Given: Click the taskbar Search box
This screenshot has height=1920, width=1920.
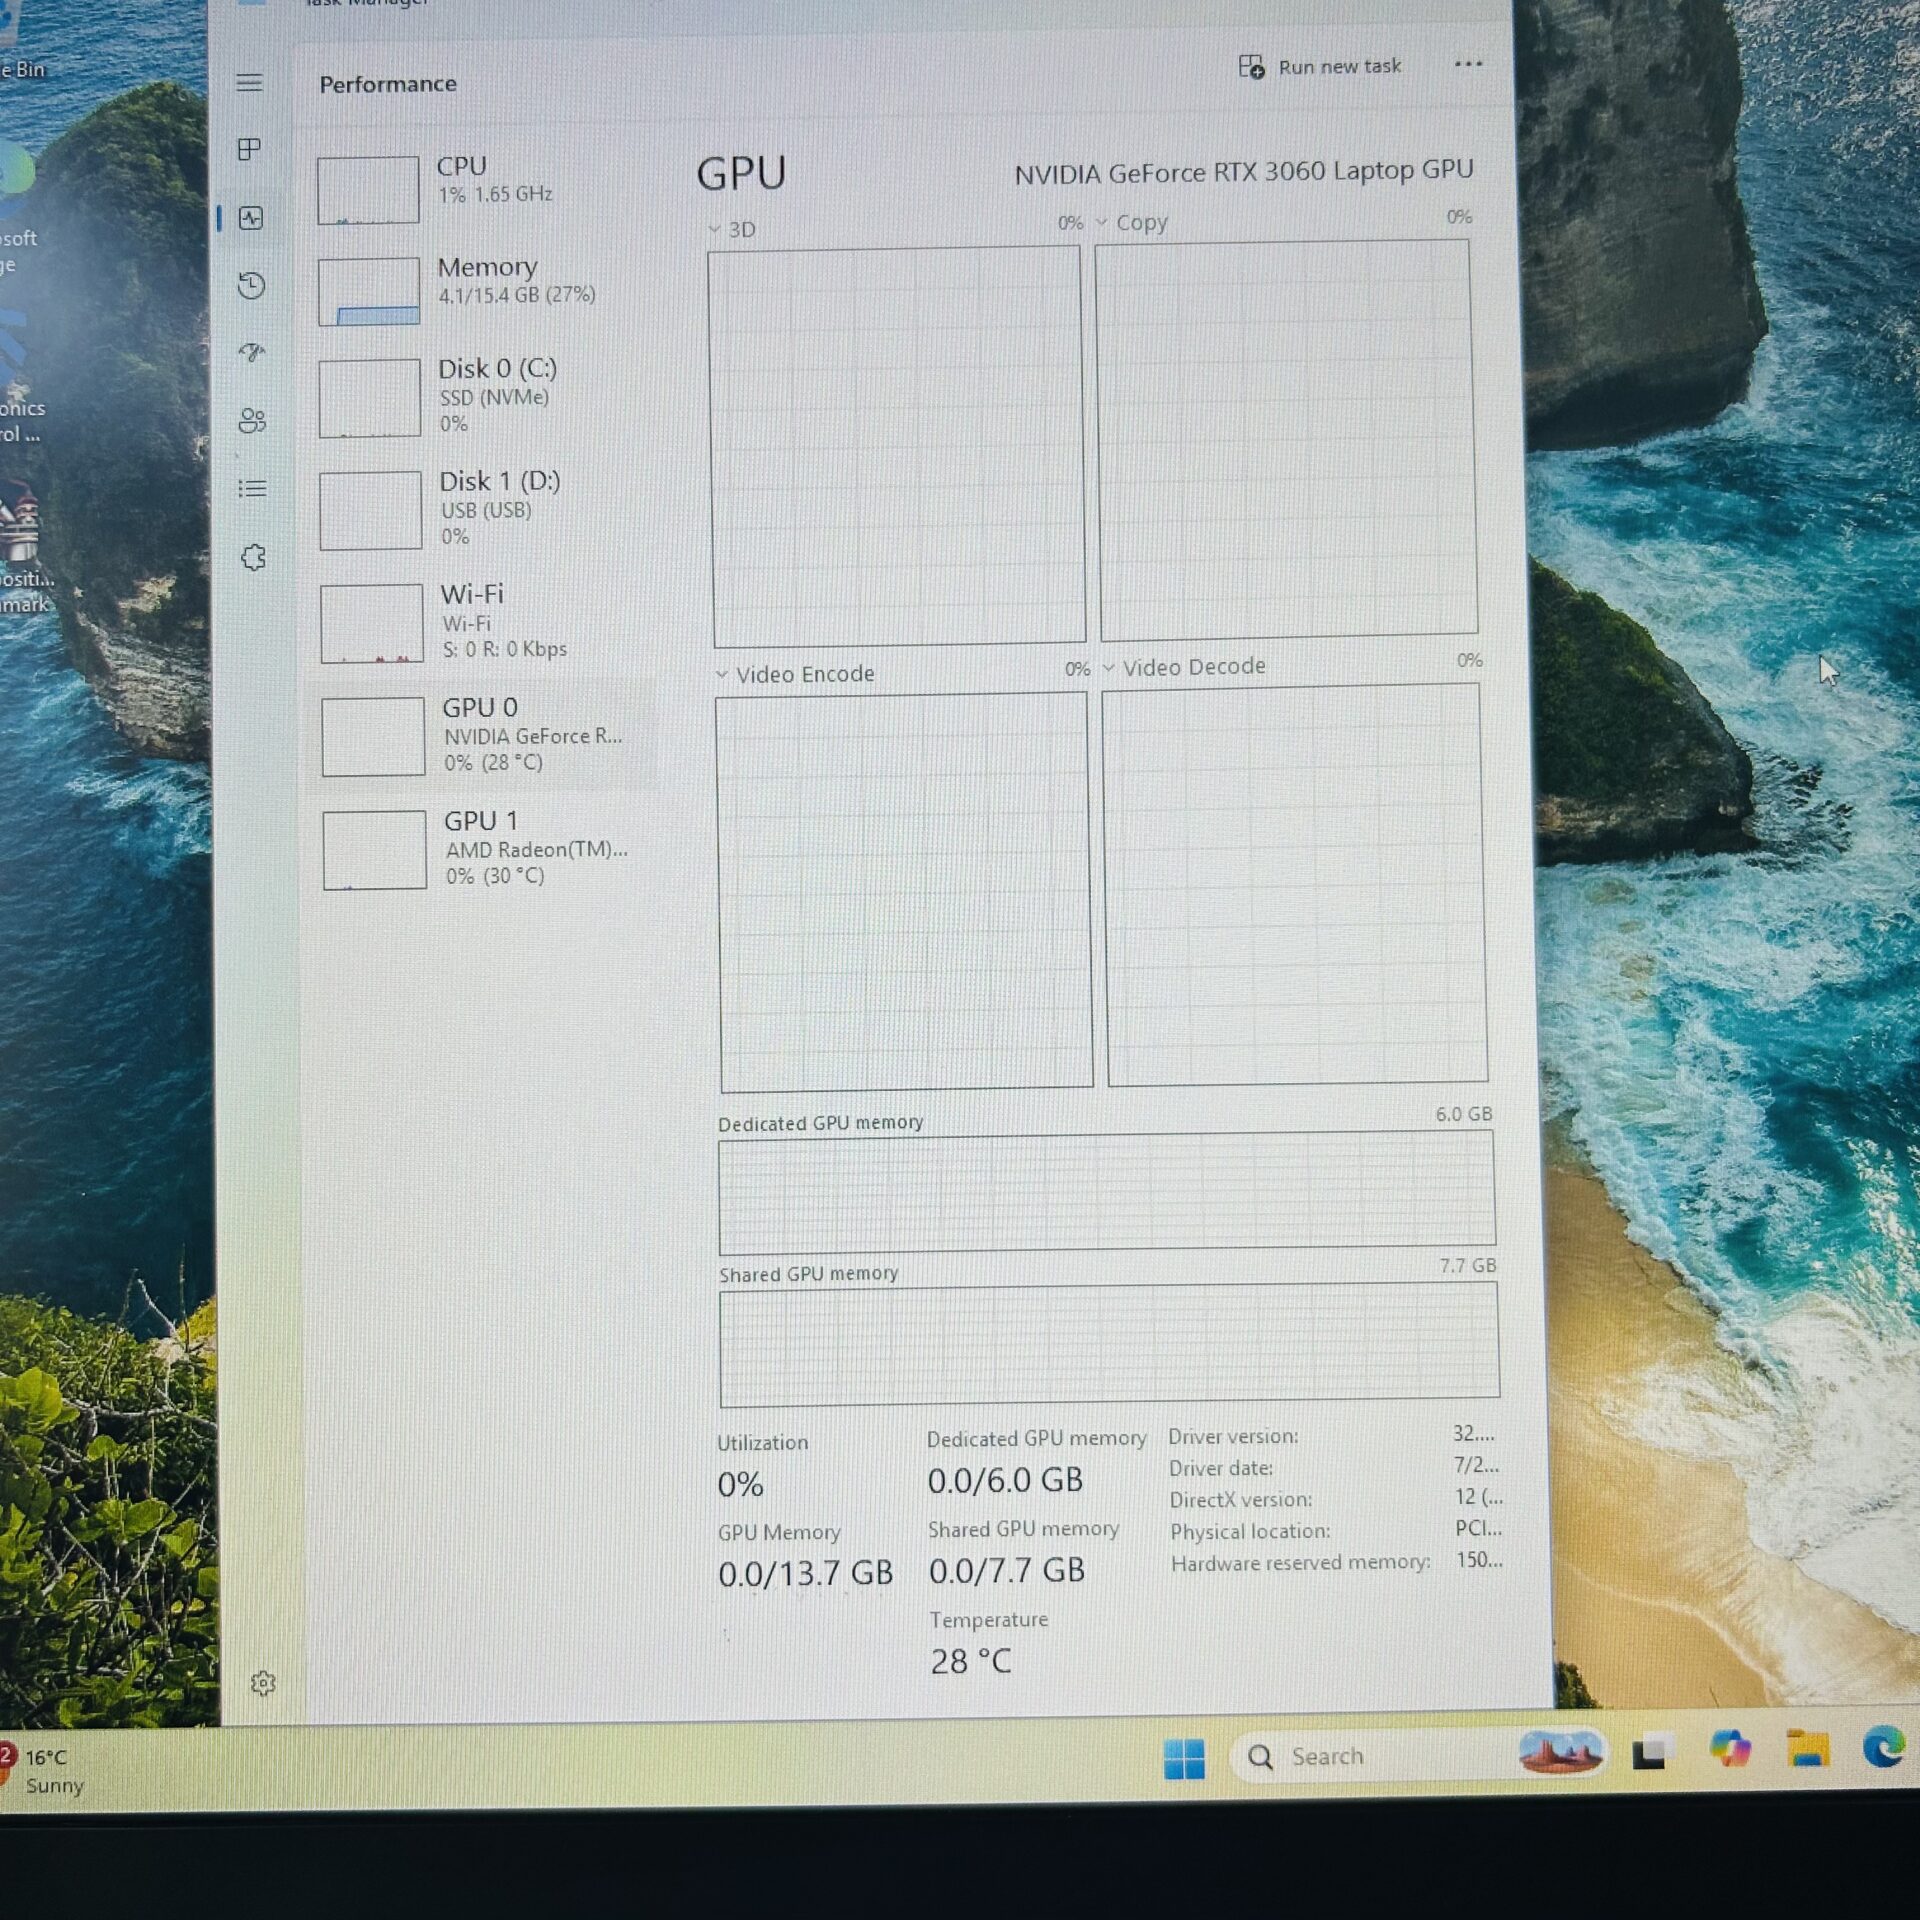Looking at the screenshot, I should 1418,1756.
